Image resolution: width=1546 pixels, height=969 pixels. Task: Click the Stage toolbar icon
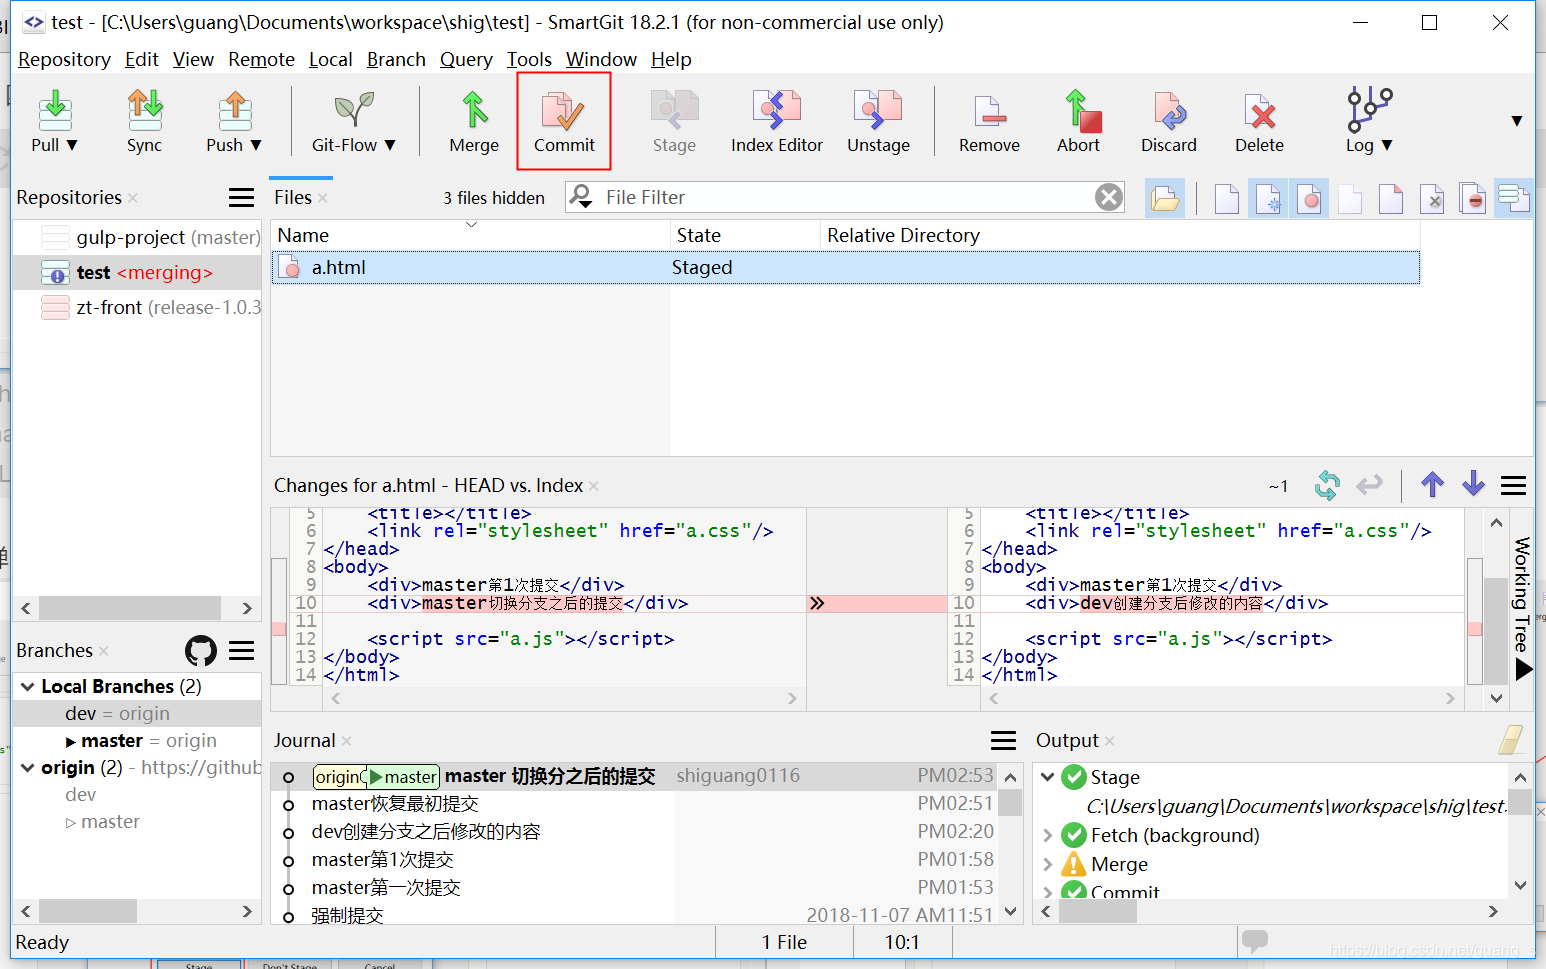[x=674, y=110]
